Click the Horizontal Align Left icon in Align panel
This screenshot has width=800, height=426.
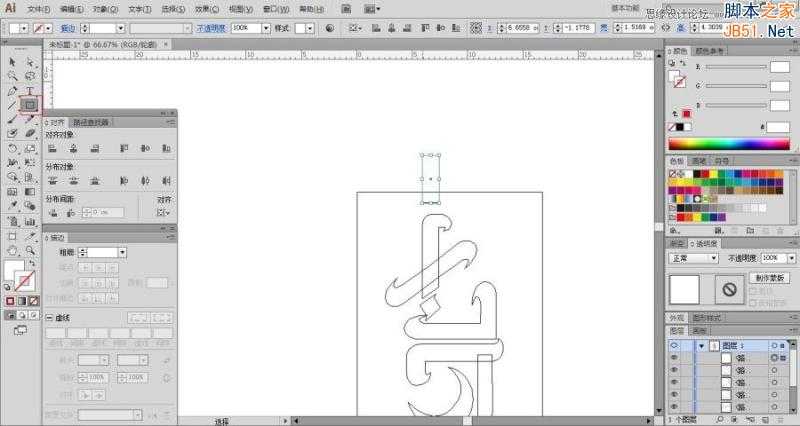click(x=52, y=148)
